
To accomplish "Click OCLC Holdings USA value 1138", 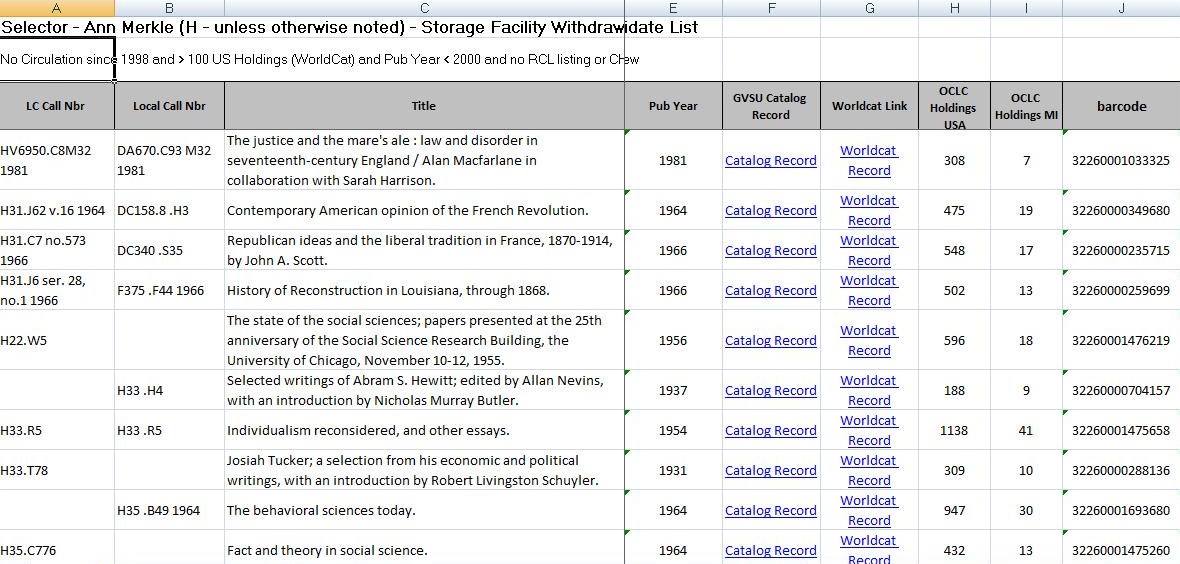I will click(x=954, y=431).
